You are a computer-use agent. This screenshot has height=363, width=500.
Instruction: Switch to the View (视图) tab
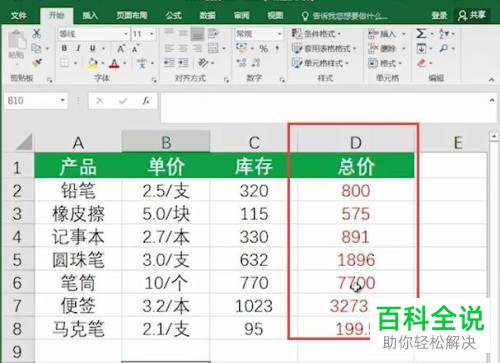275,15
